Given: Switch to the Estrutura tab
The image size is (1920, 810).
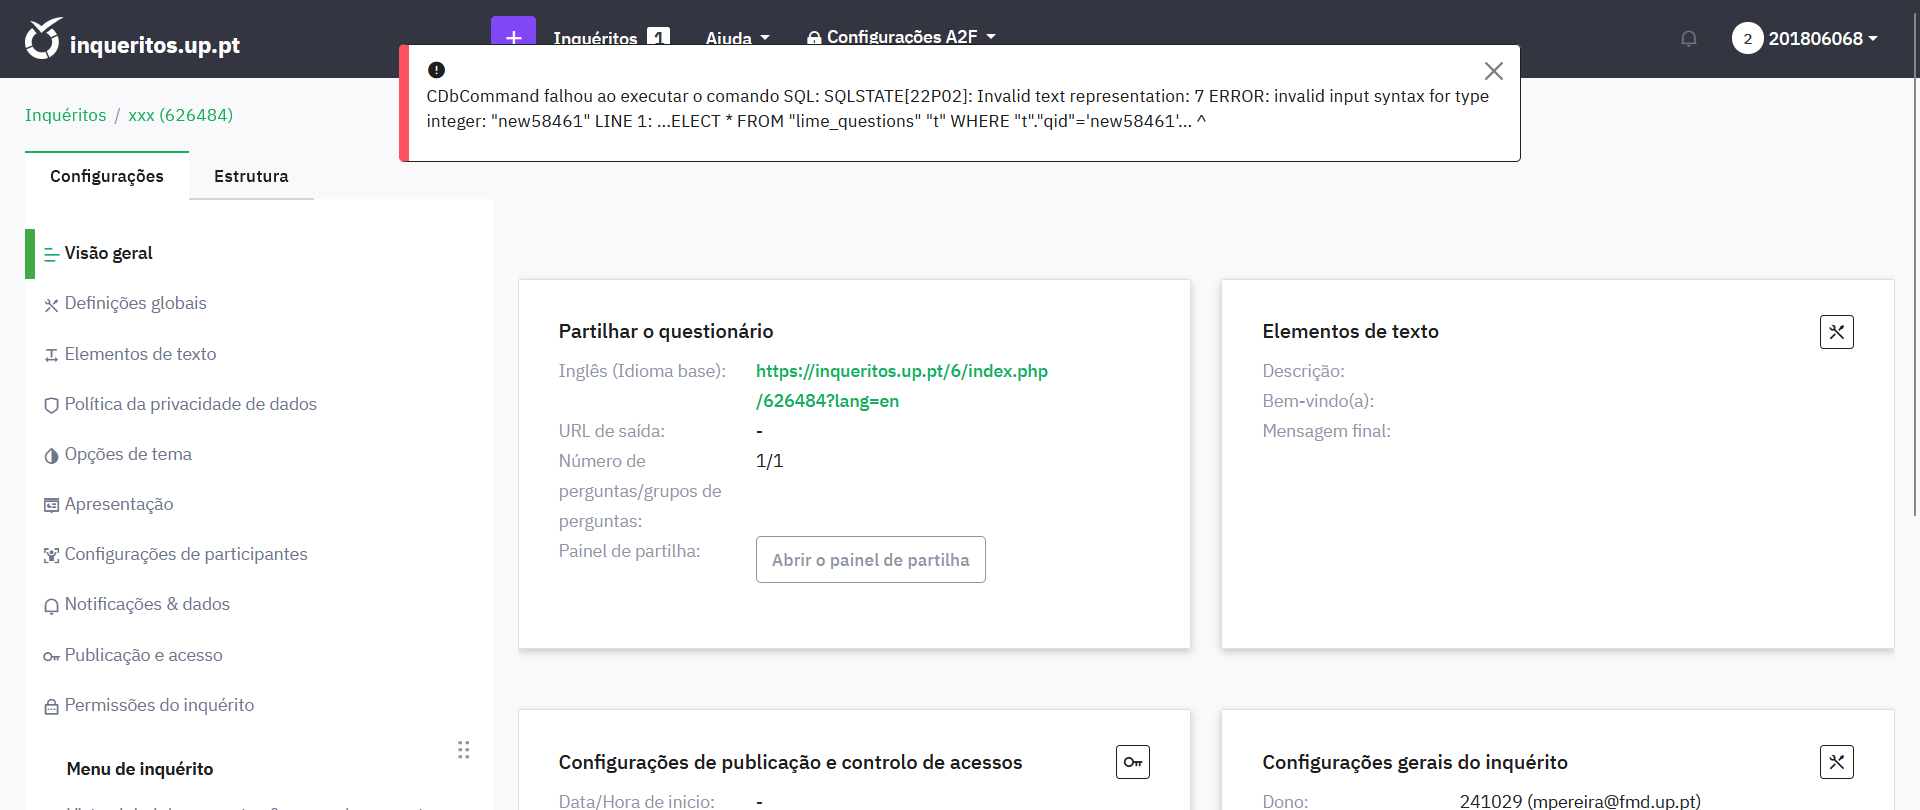Looking at the screenshot, I should [x=251, y=176].
